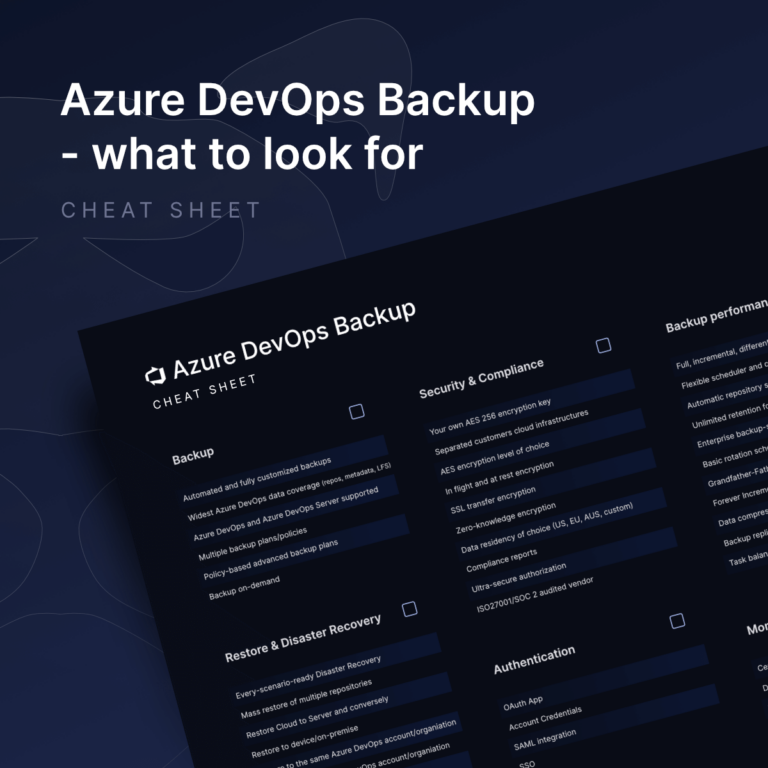Select 'Restore Cloud to Server and conversely'
The image size is (768, 768).
pyautogui.click(x=317, y=717)
